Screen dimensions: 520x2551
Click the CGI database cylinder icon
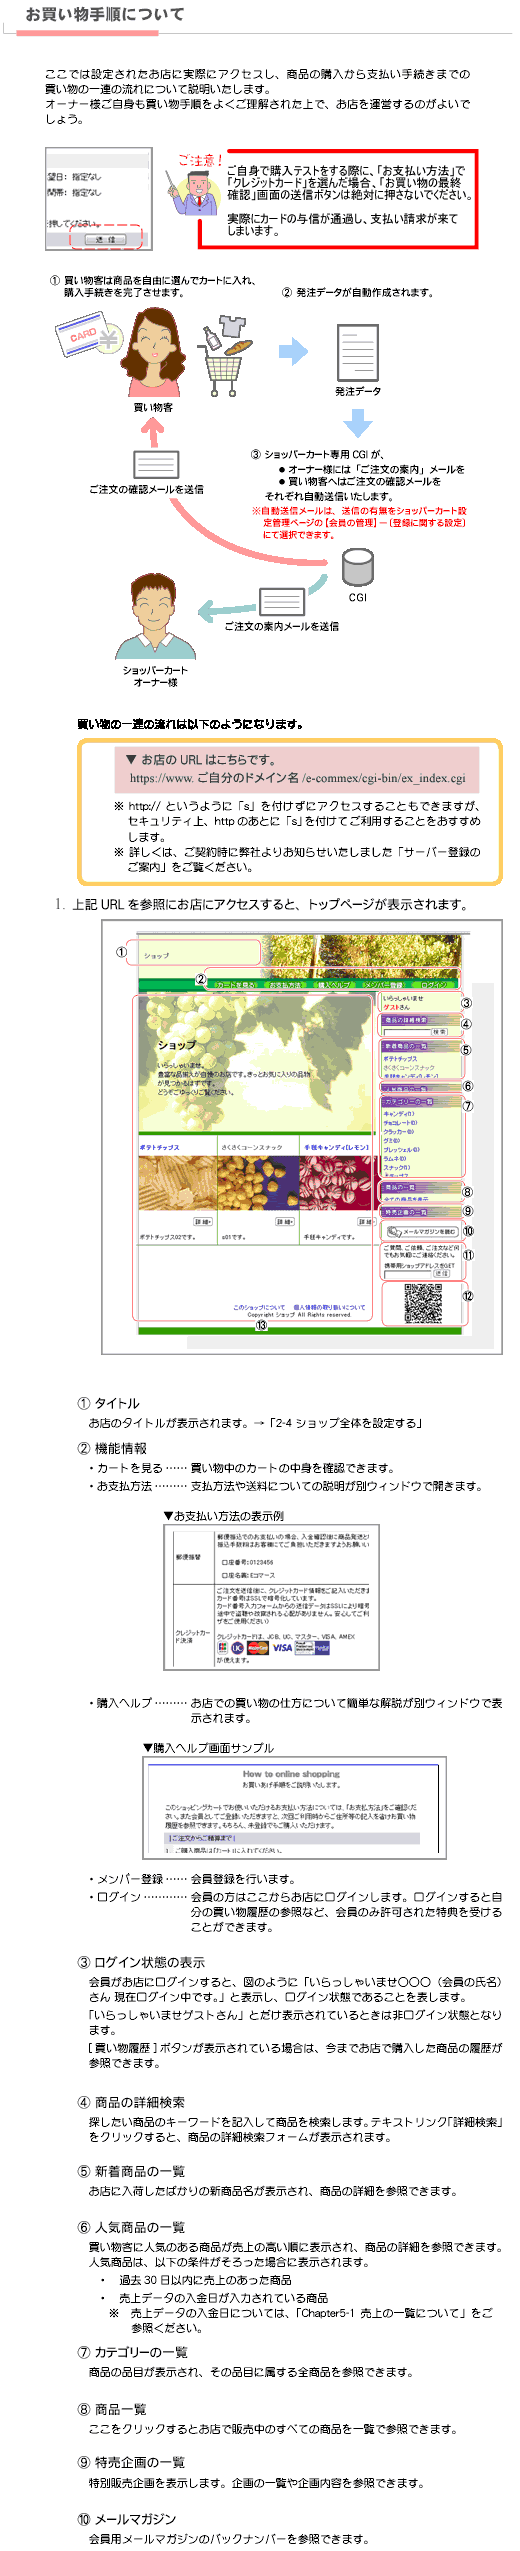click(x=357, y=568)
